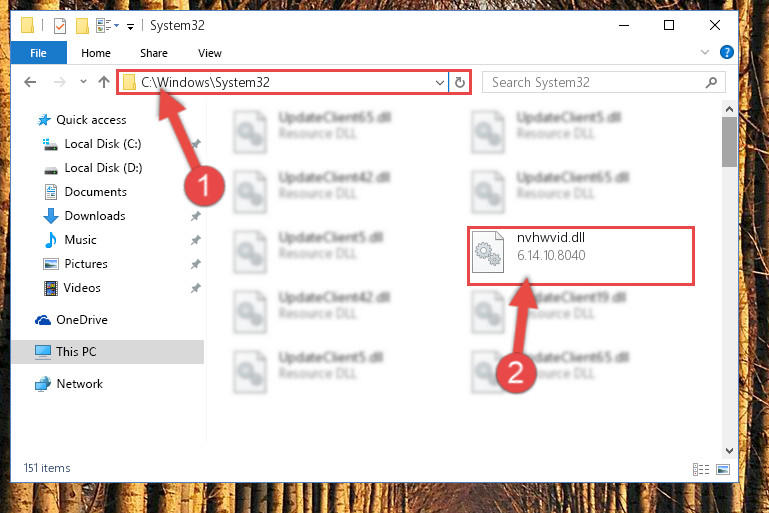Expand the ribbon with chevron
This screenshot has width=769, height=513.
coord(705,52)
